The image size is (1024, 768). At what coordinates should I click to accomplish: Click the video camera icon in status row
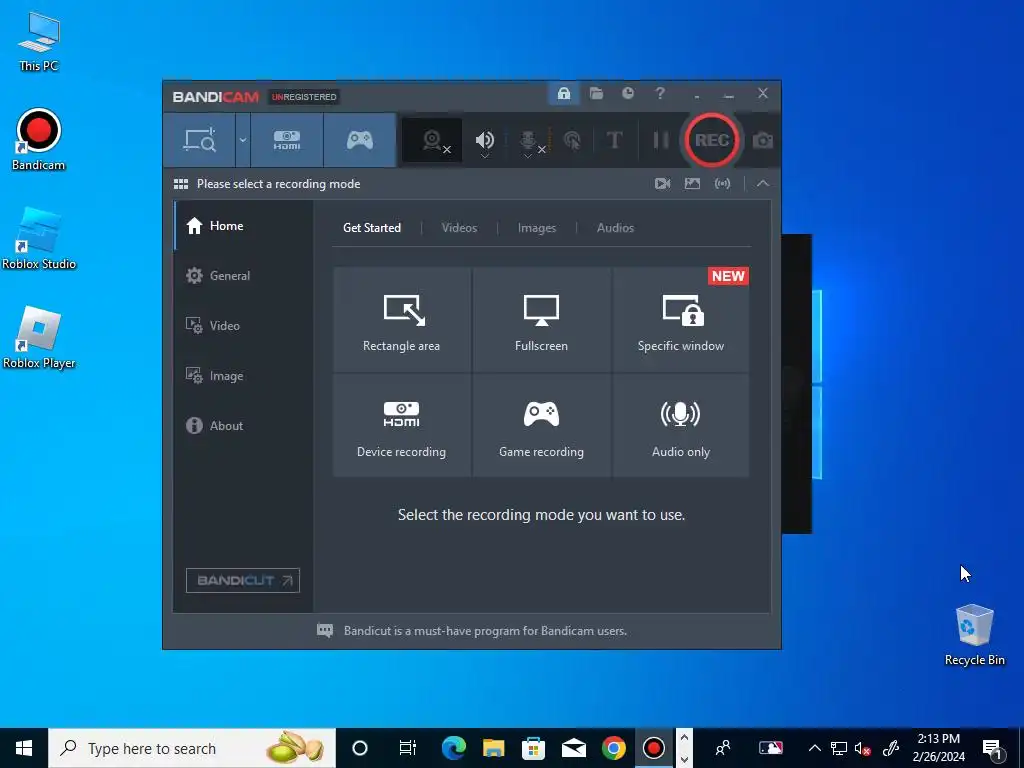662,184
